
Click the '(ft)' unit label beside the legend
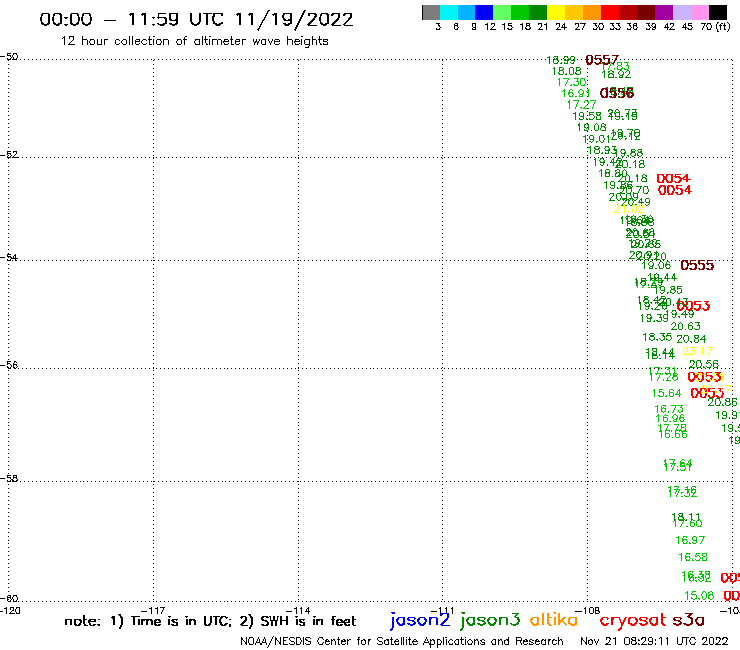[x=723, y=27]
